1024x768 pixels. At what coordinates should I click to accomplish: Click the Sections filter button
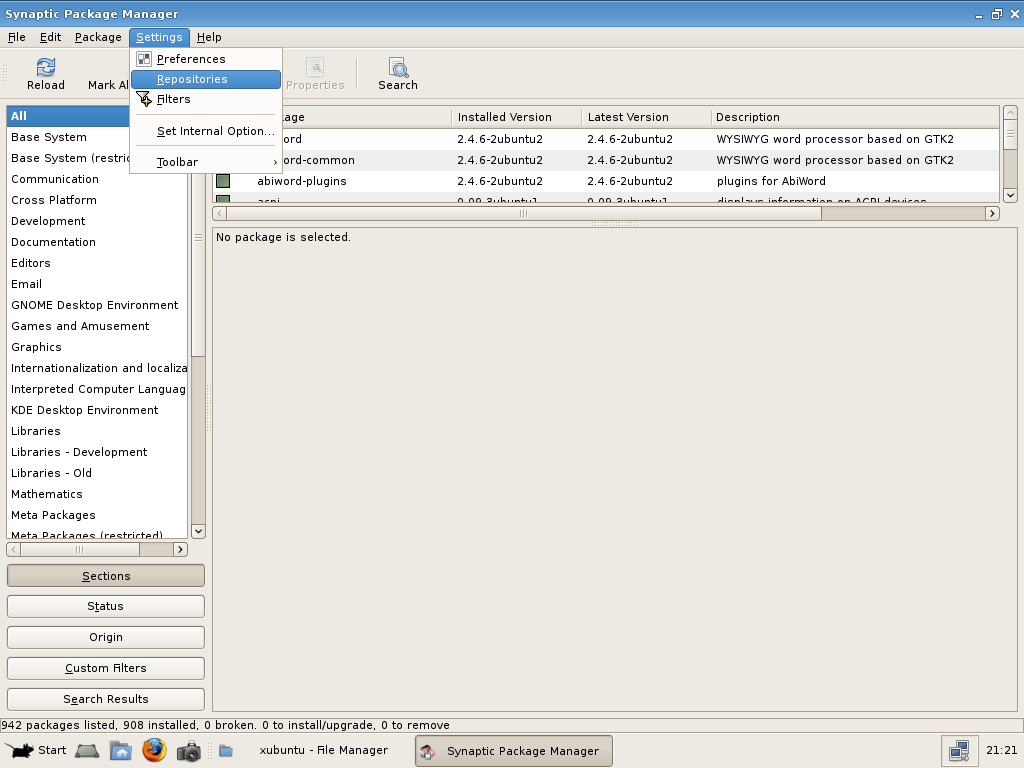point(106,576)
